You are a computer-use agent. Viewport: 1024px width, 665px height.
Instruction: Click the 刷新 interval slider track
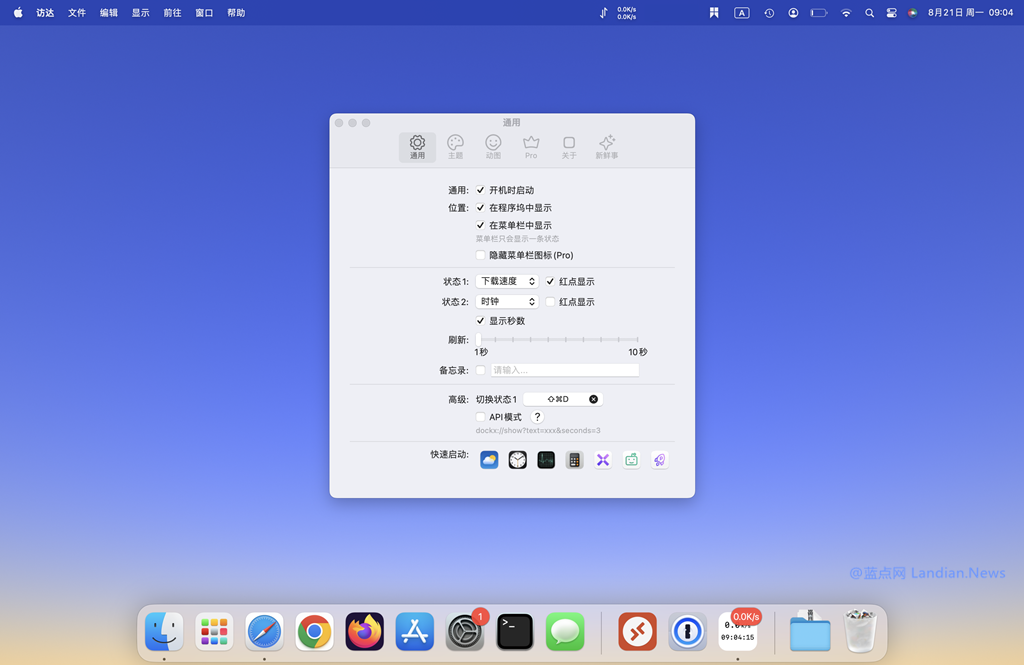tap(557, 340)
